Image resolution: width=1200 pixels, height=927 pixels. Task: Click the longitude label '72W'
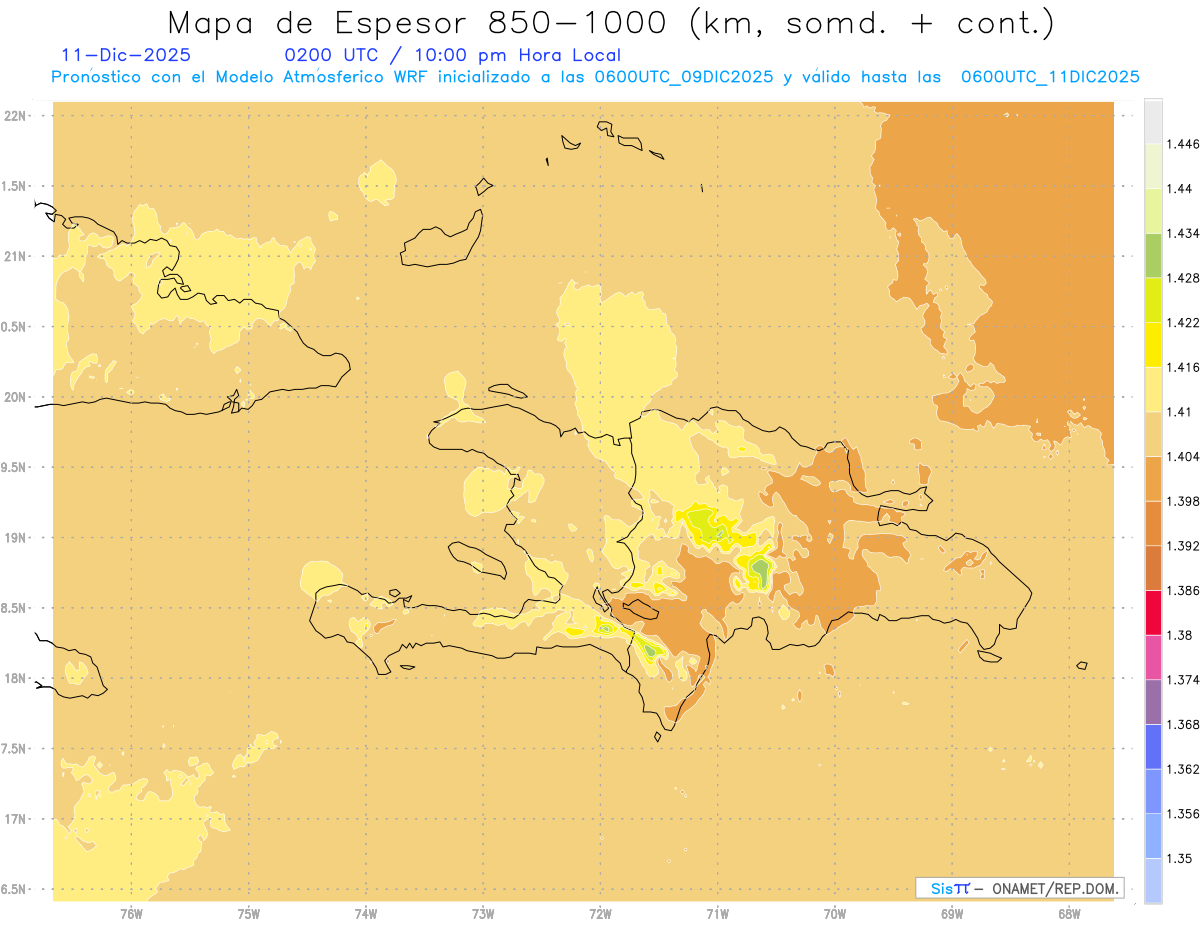click(x=600, y=914)
